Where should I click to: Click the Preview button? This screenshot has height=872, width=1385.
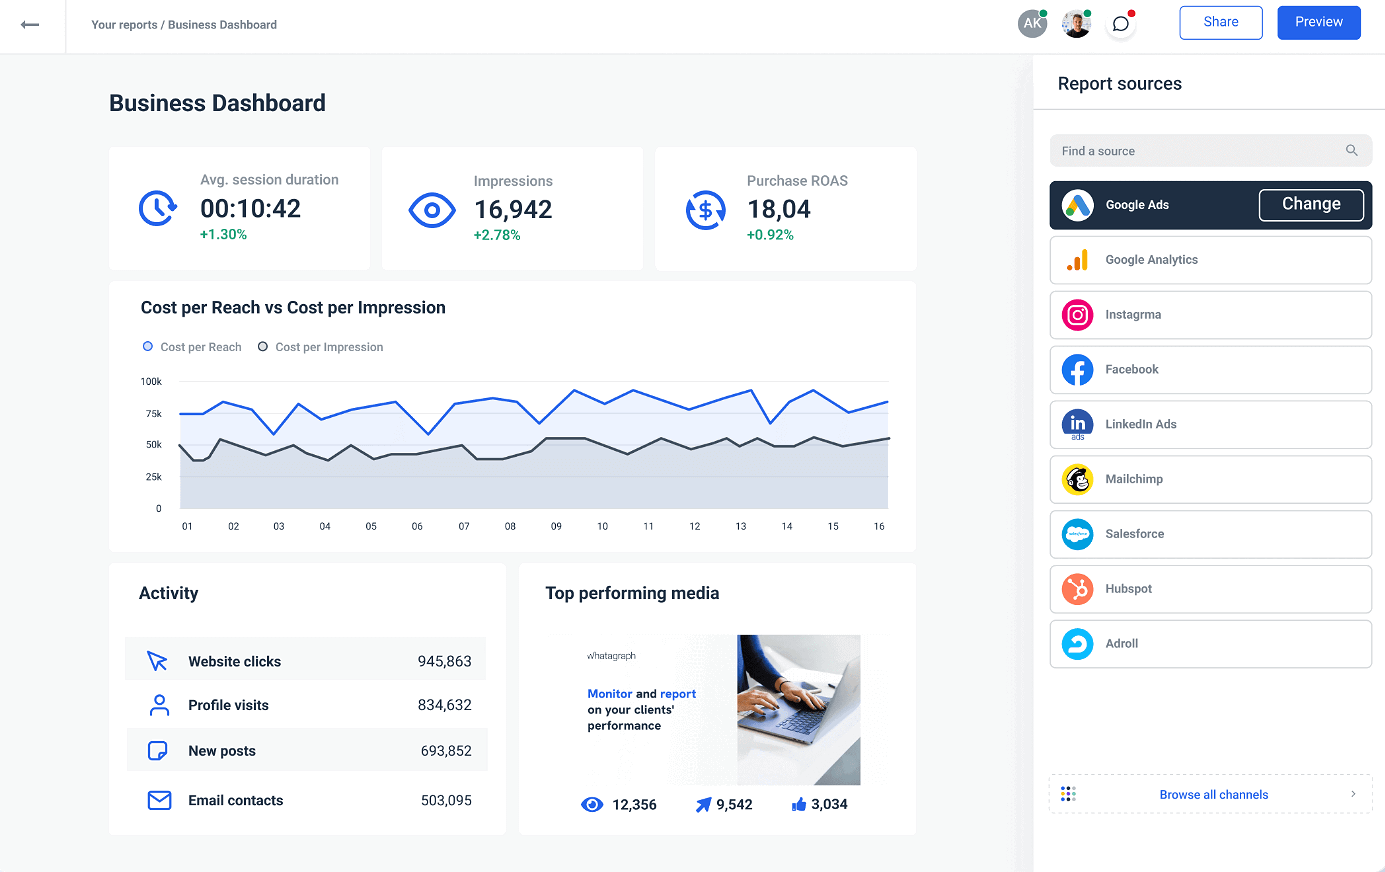coord(1318,22)
